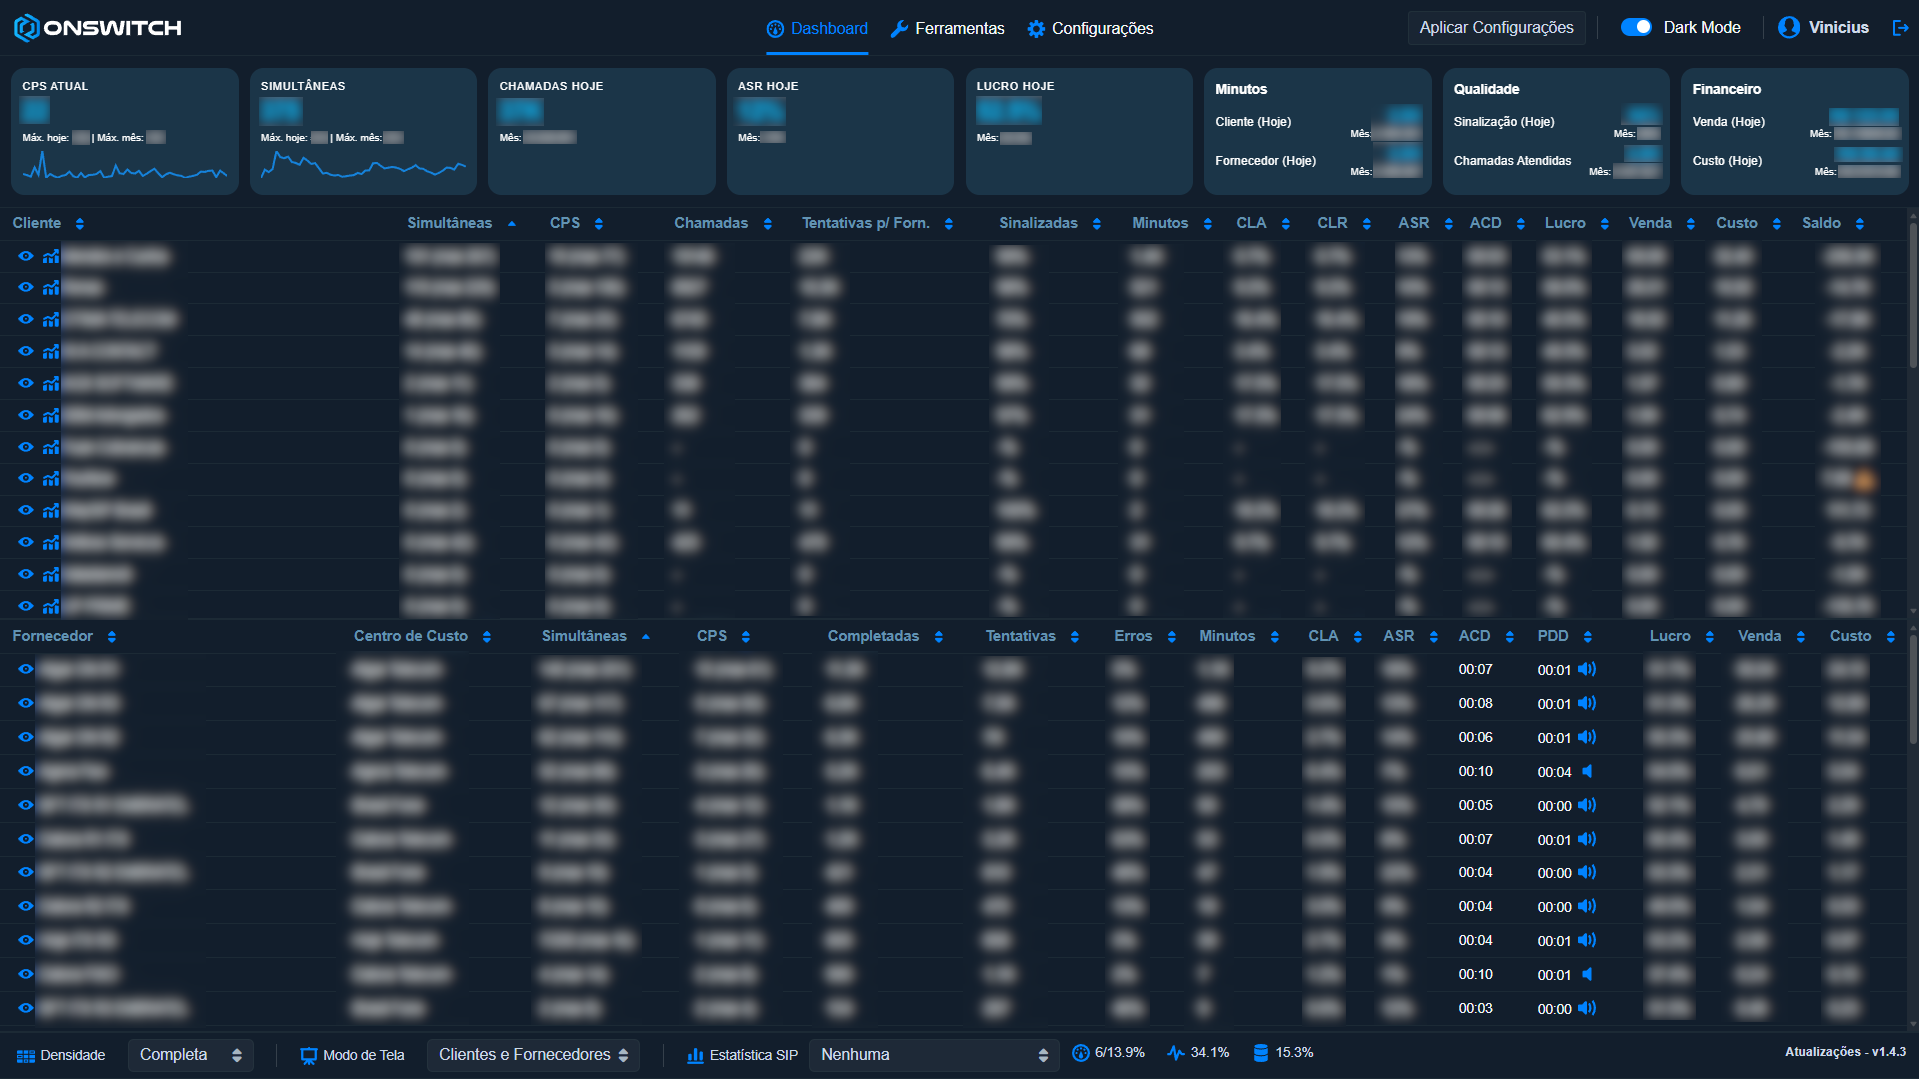Click the Qualidade summary card
The height and width of the screenshot is (1079, 1919).
point(1556,131)
